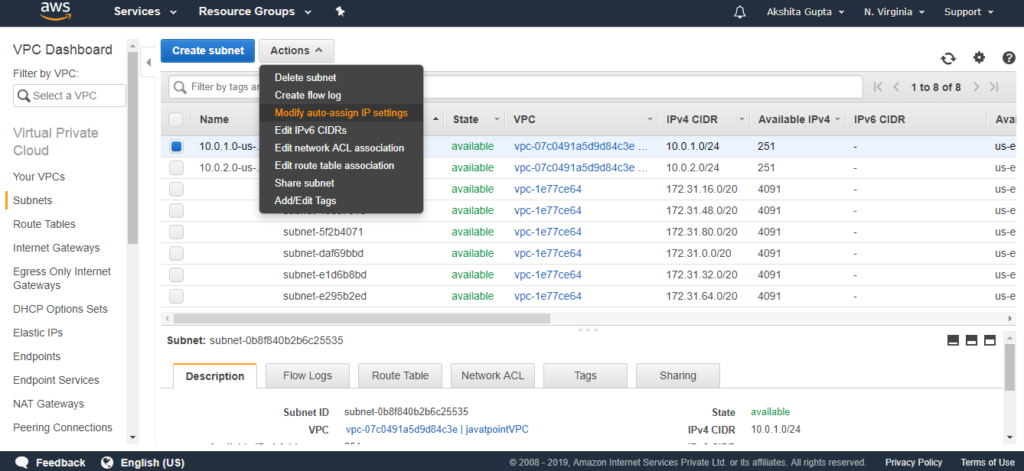Open the State column filter arrow
Screen dimensions: 1024x471
click(x=498, y=120)
